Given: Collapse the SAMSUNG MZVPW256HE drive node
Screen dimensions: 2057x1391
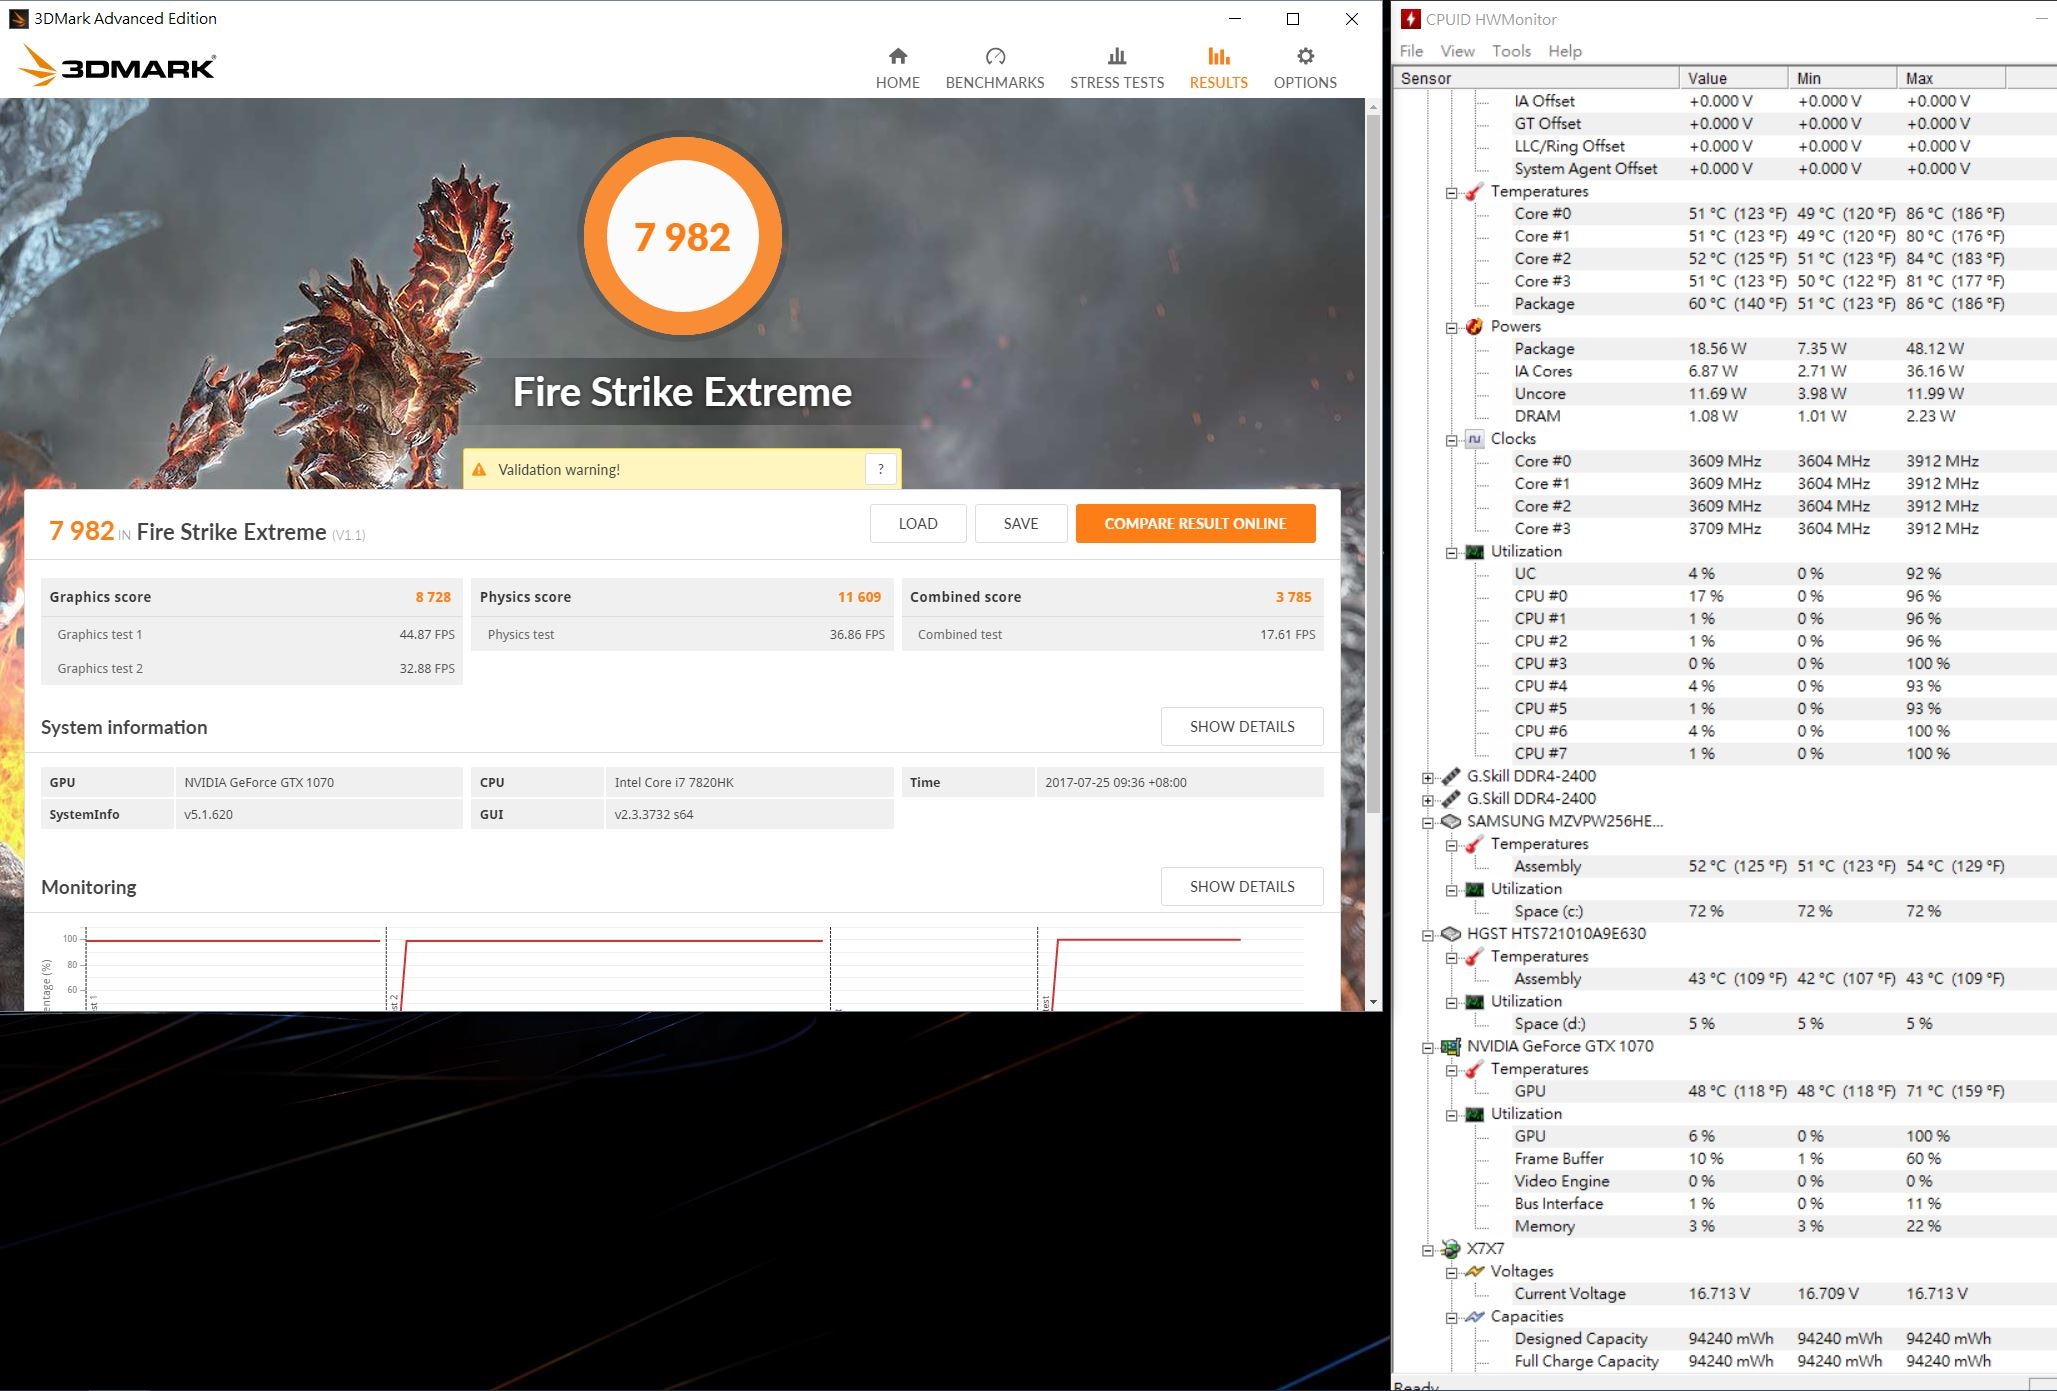Looking at the screenshot, I should [1427, 823].
